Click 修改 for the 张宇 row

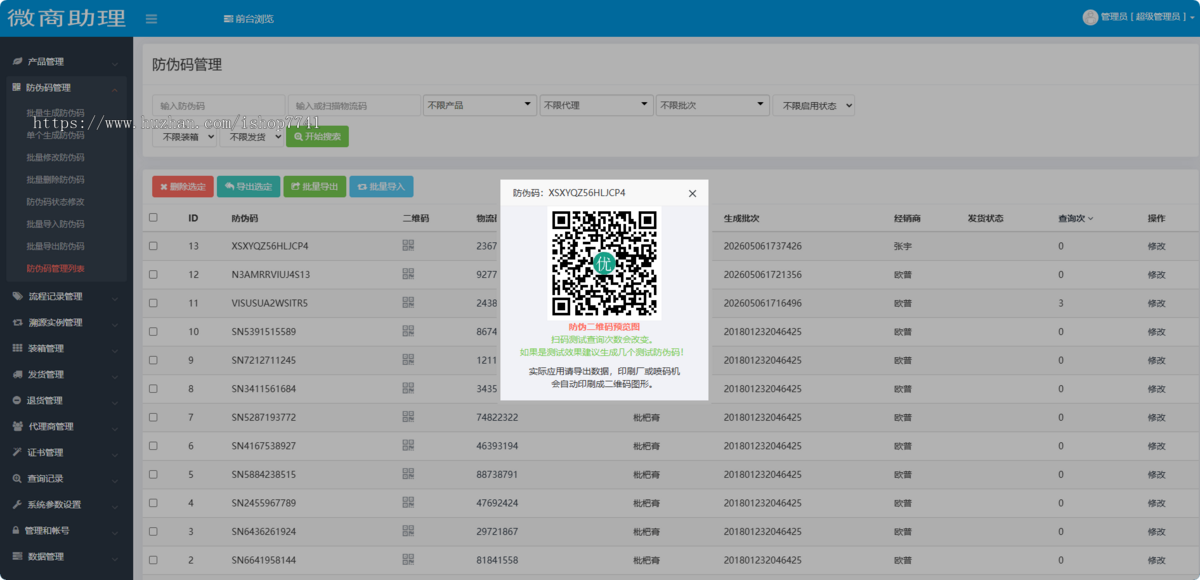tap(1156, 246)
